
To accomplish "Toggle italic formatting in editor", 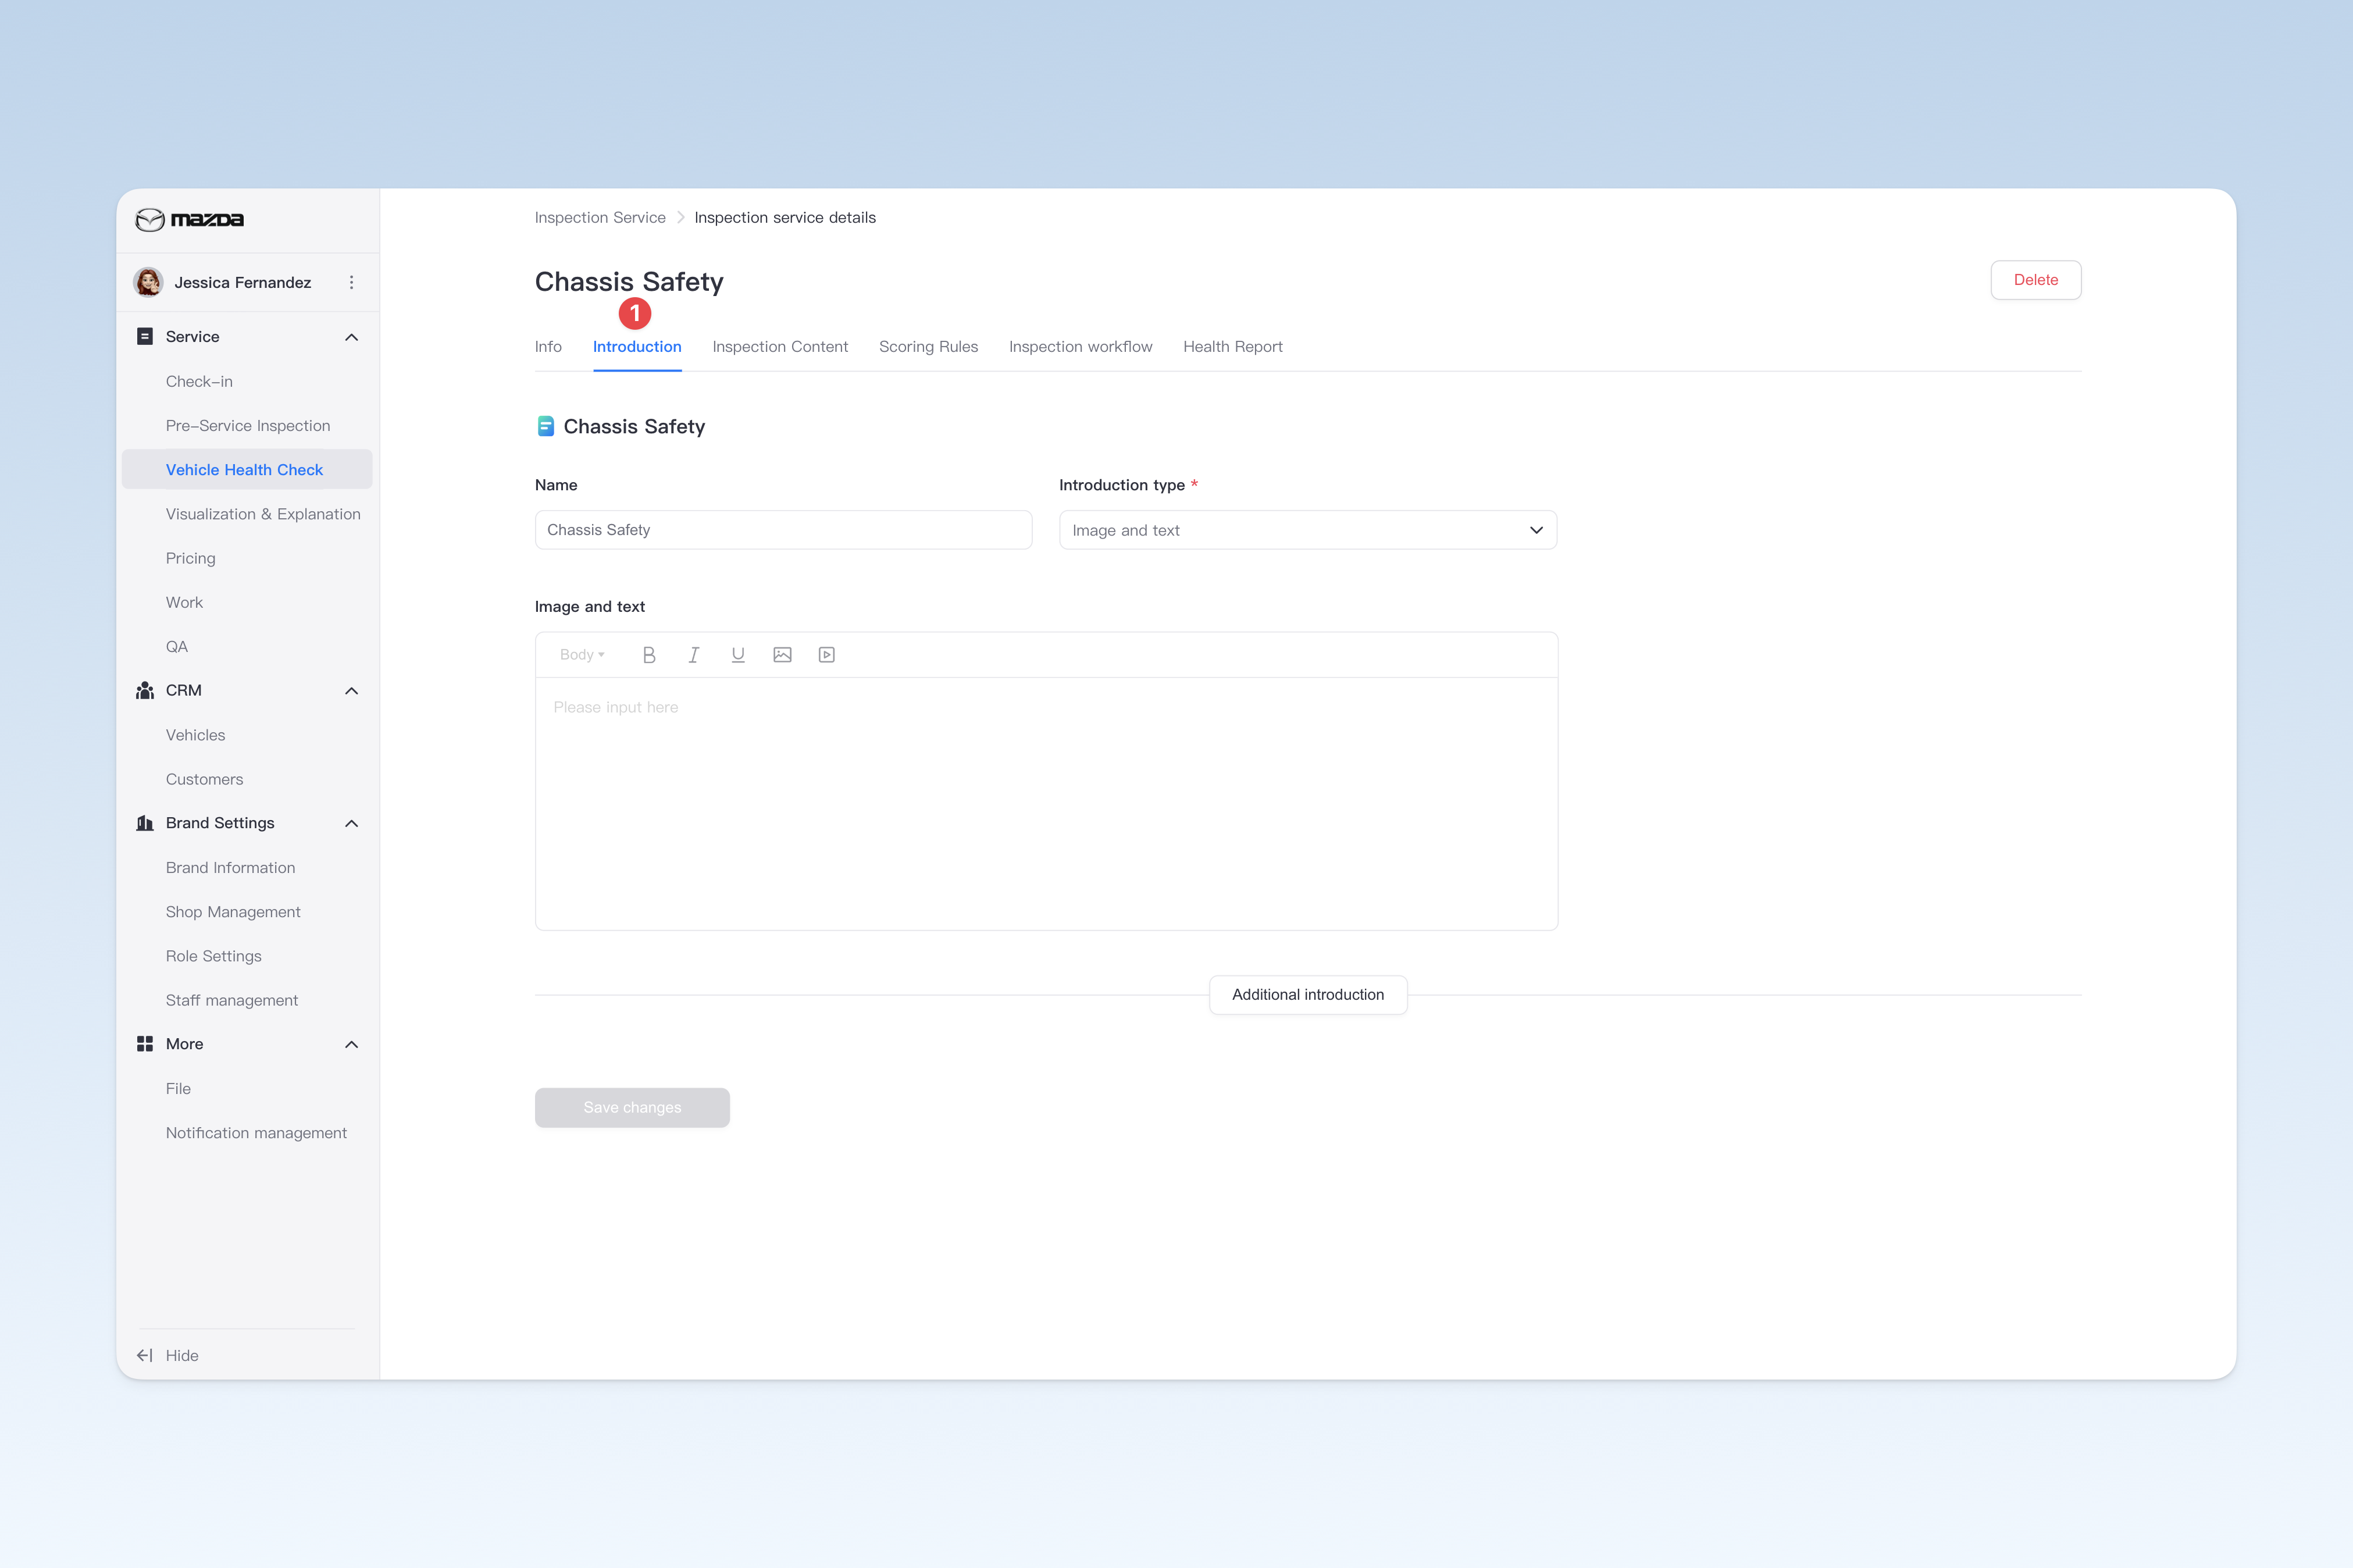I will pos(693,655).
